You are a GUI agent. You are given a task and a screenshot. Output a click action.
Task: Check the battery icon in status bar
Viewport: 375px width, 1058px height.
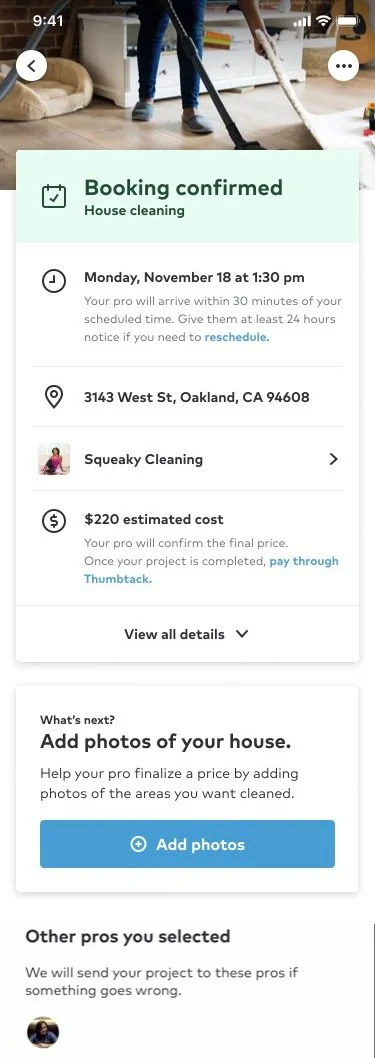349,21
